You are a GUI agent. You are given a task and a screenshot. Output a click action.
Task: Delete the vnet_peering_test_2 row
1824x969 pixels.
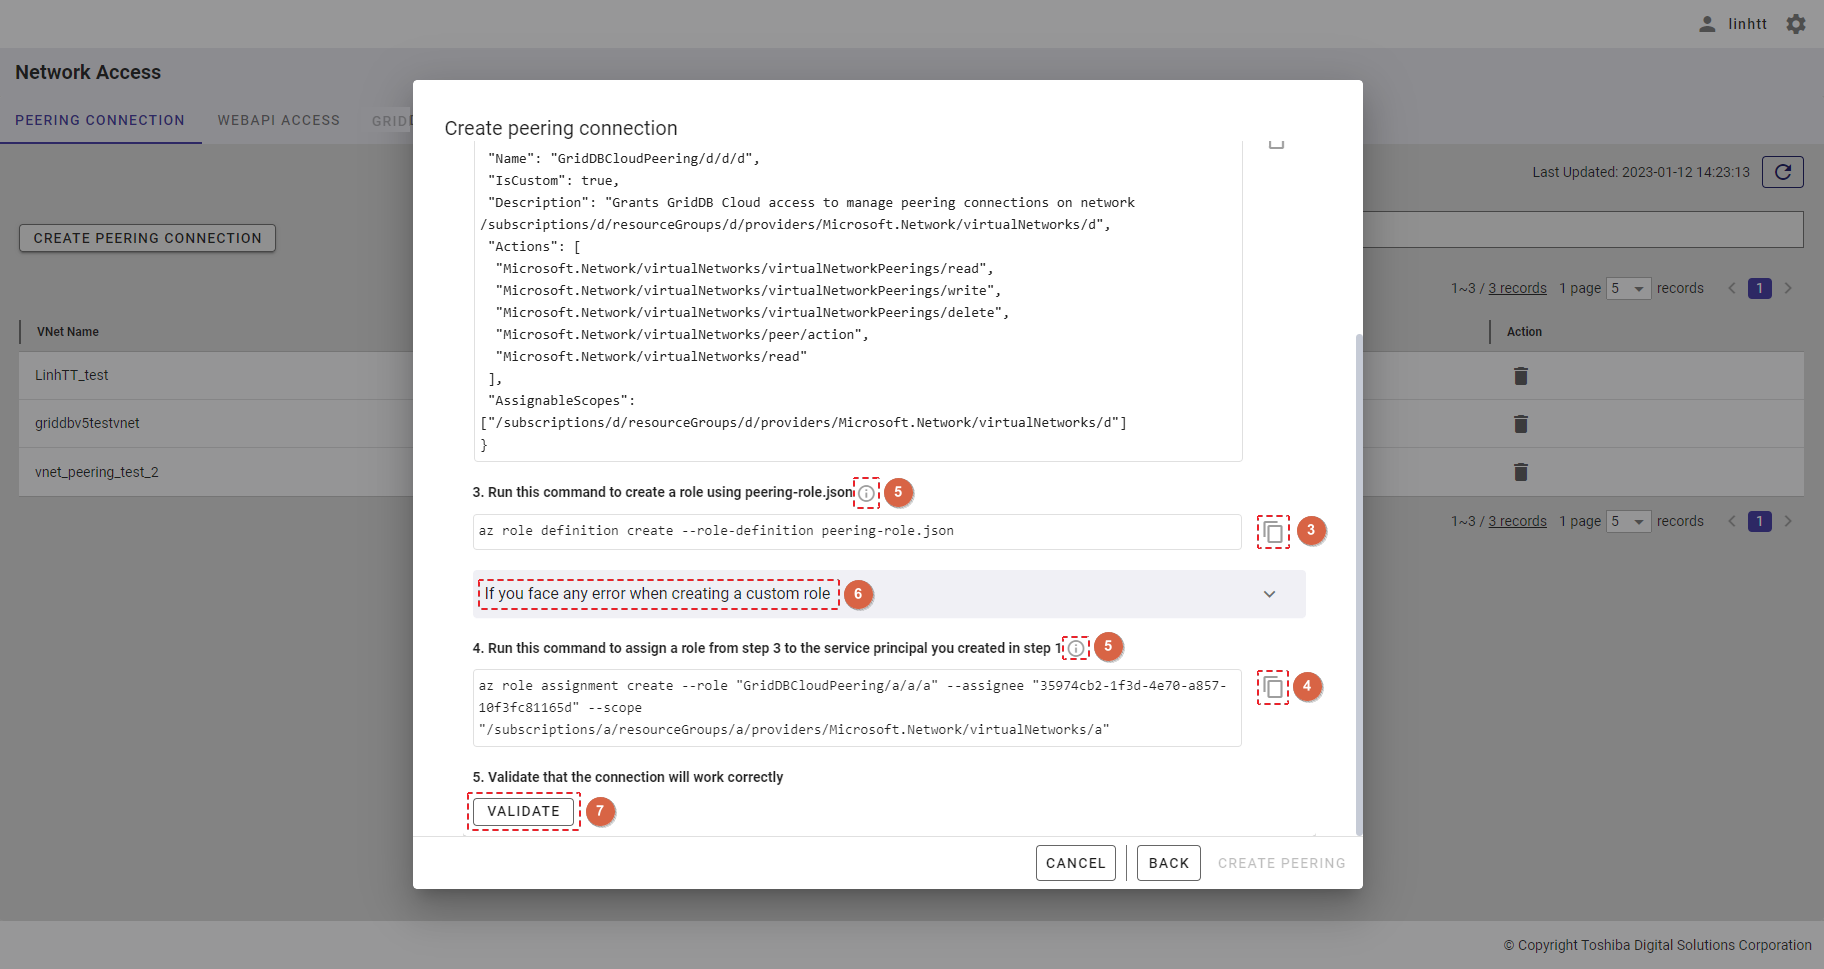pos(1520,472)
